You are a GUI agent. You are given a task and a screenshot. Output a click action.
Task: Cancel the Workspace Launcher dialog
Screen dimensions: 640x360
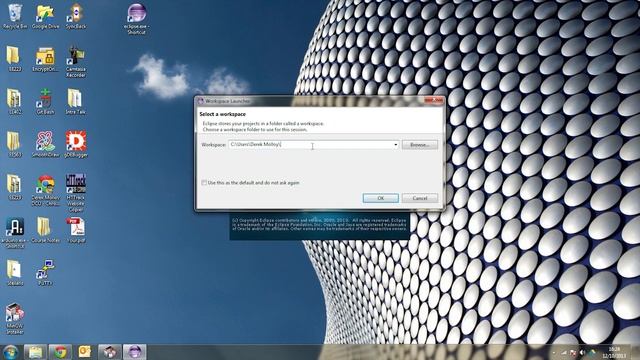(420, 198)
